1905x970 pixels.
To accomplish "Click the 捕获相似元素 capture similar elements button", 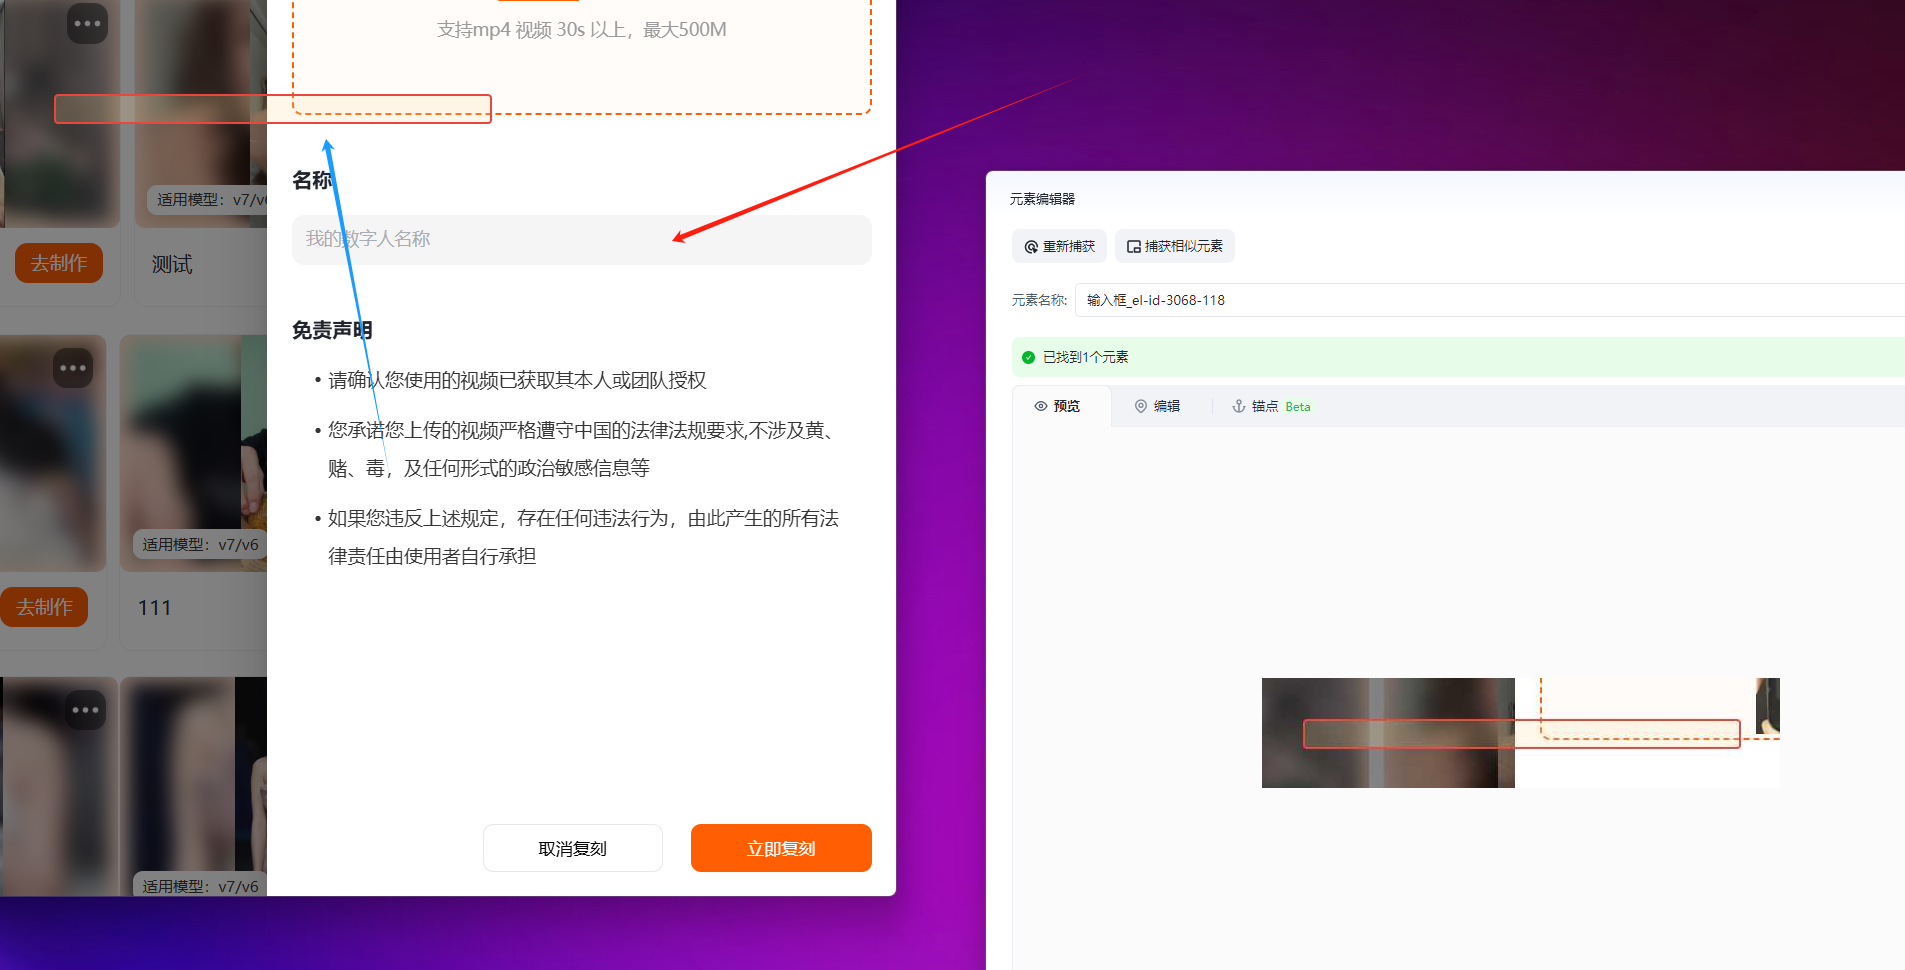I will tap(1174, 246).
